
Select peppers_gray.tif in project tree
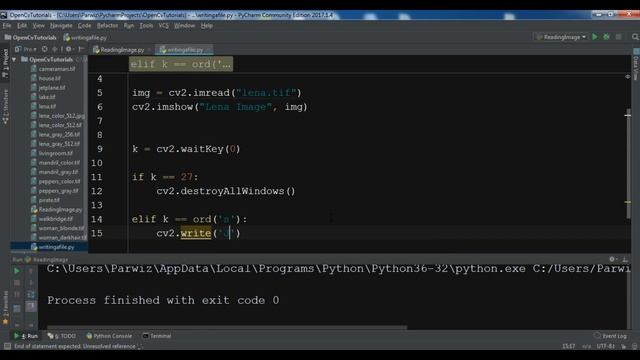click(59, 191)
